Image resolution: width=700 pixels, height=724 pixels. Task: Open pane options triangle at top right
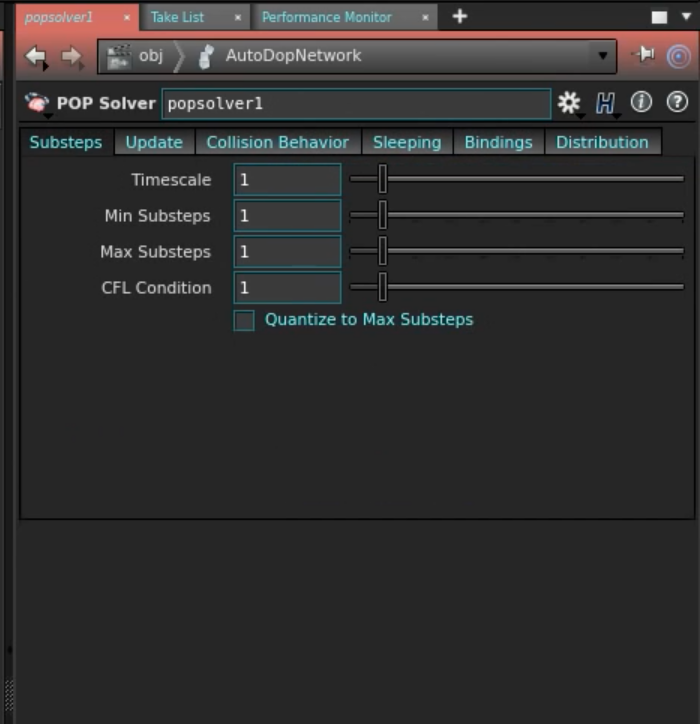point(687,17)
